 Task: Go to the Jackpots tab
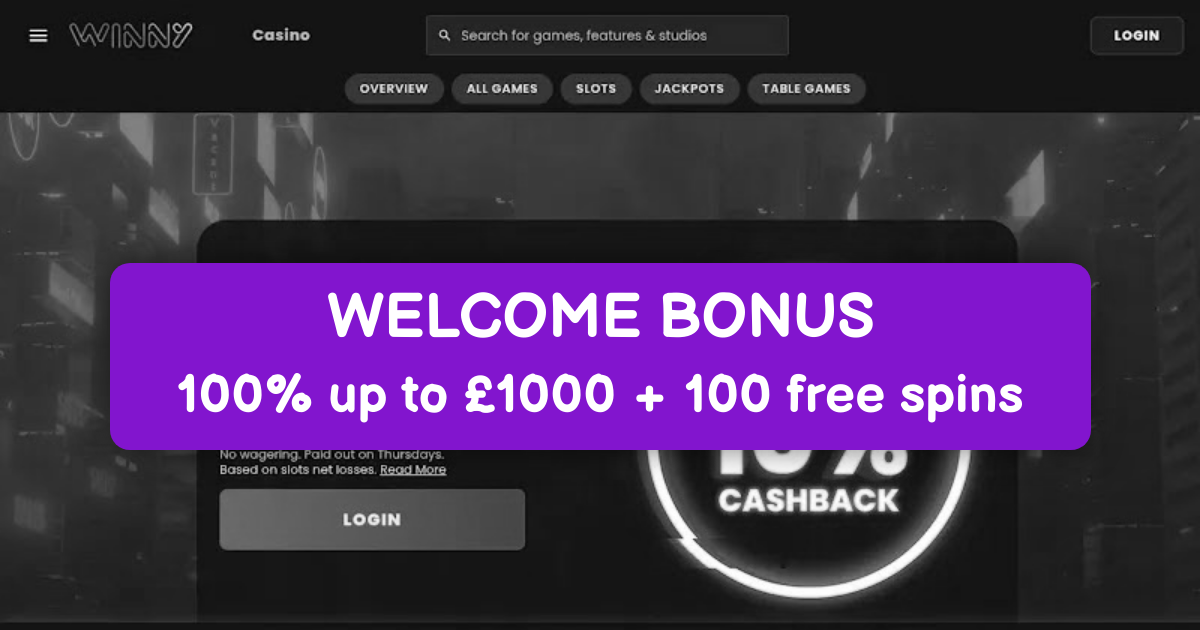coord(689,89)
